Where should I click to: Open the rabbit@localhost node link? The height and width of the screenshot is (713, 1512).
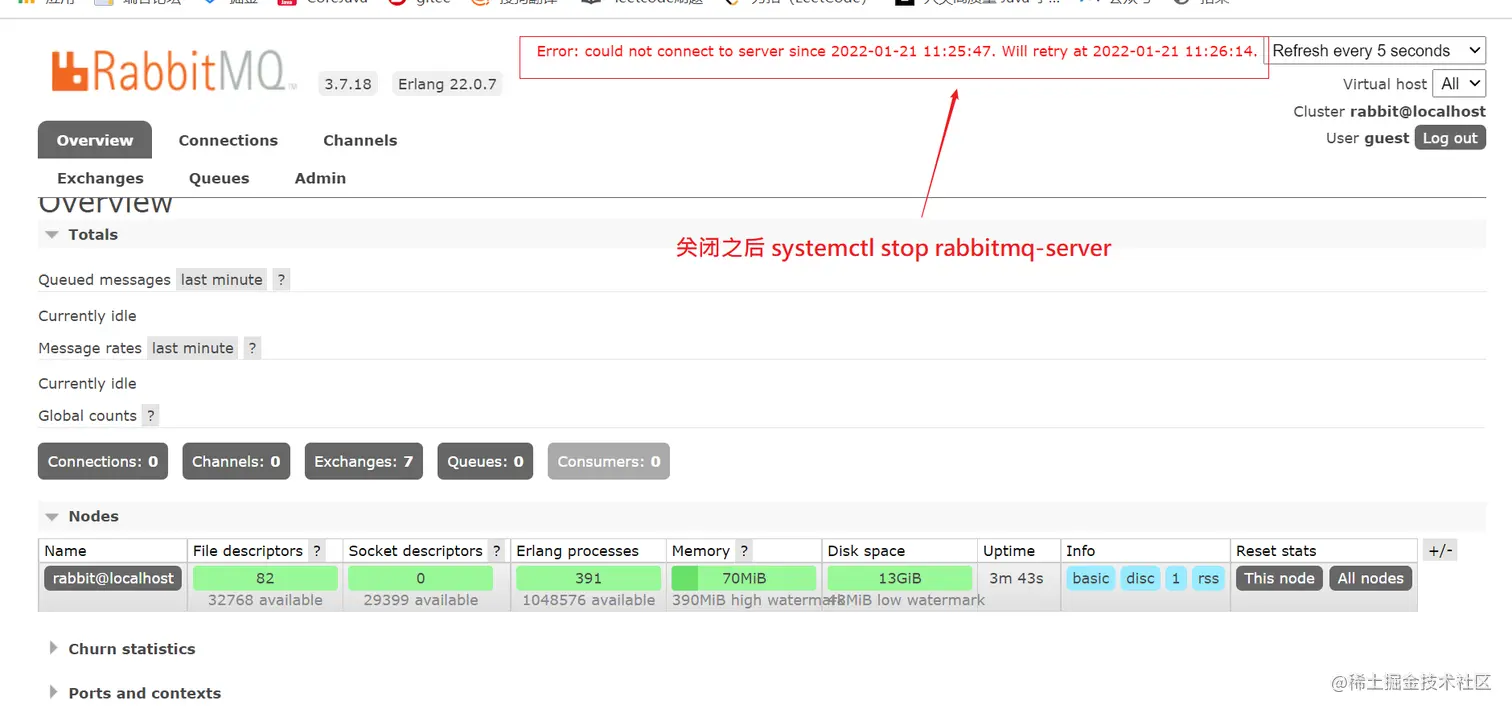114,578
